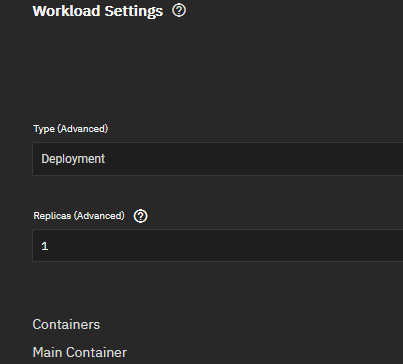403x364 pixels.
Task: Click the Workload Settings section heading
Action: tap(98, 11)
